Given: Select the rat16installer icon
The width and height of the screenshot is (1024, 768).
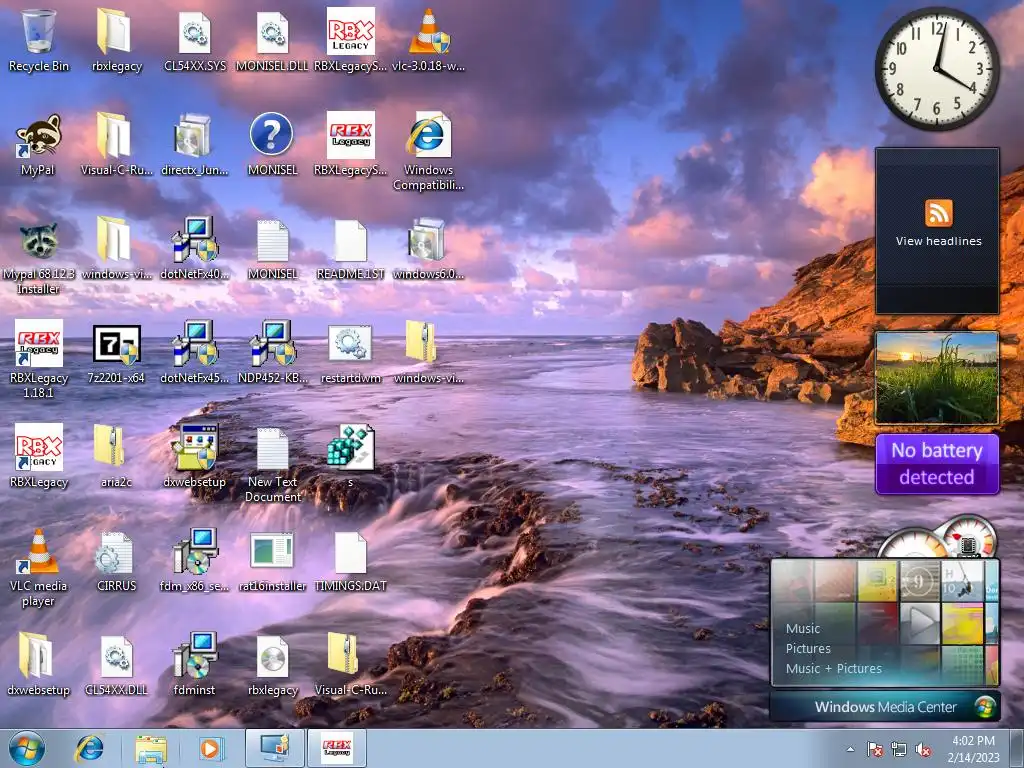Looking at the screenshot, I should (x=272, y=562).
